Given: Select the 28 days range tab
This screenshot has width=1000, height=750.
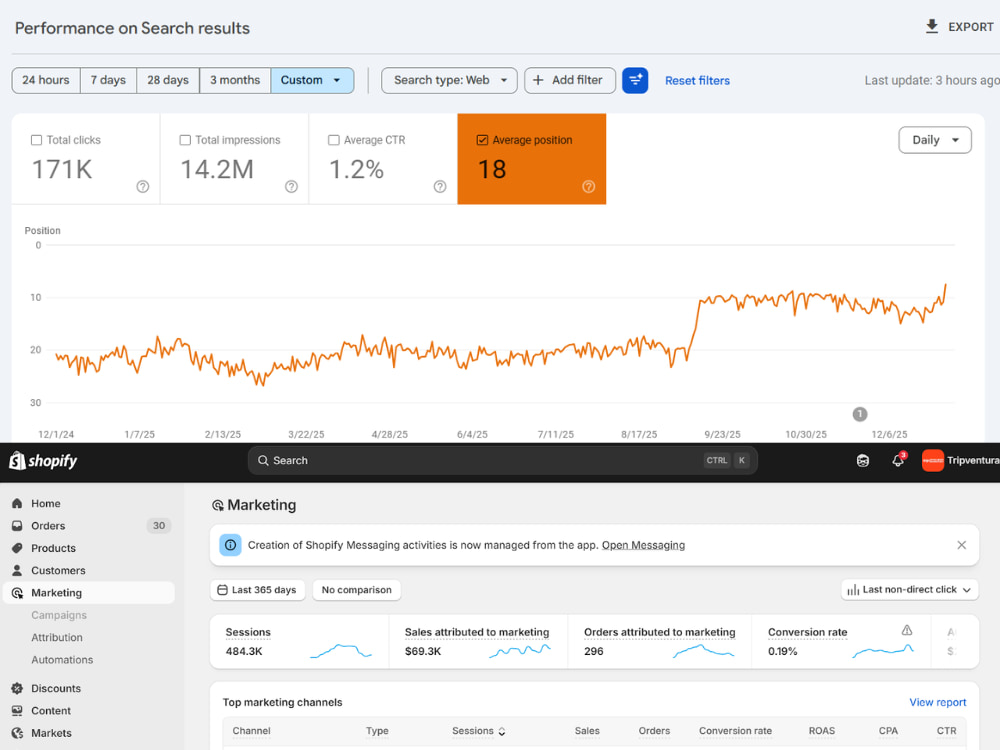Looking at the screenshot, I should click(168, 80).
